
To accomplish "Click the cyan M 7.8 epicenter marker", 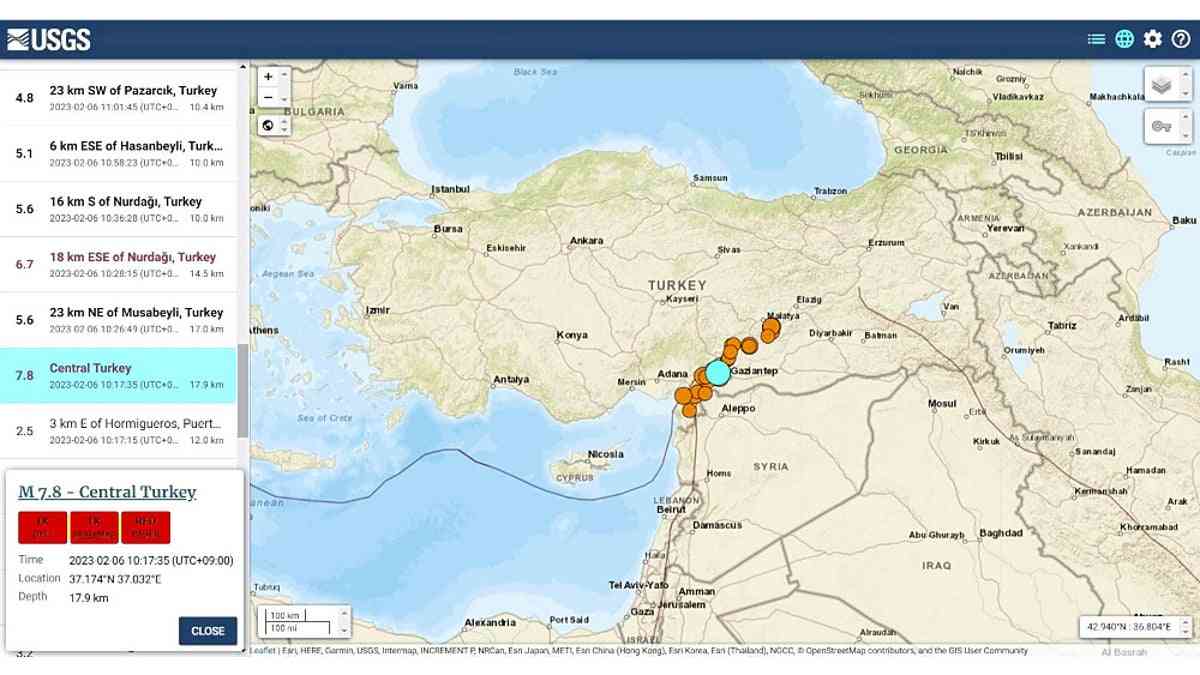I will click(x=718, y=373).
